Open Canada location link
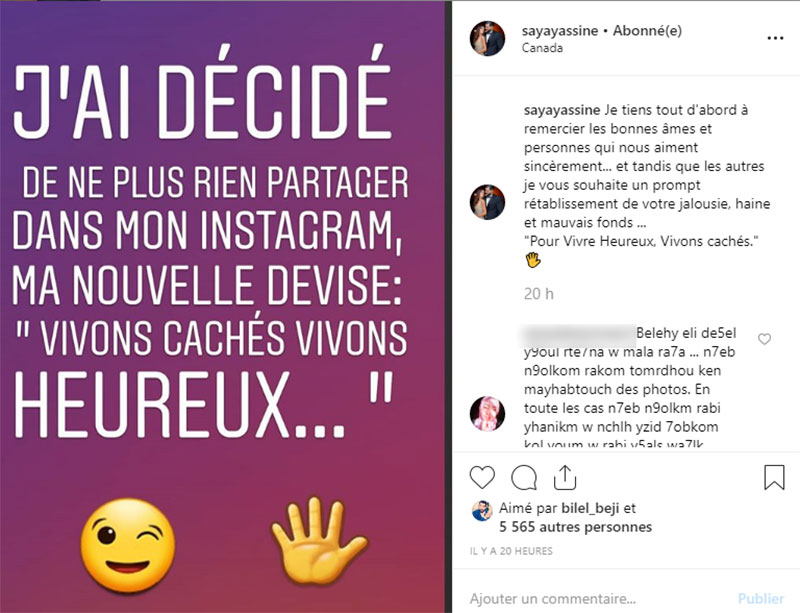 pos(542,48)
